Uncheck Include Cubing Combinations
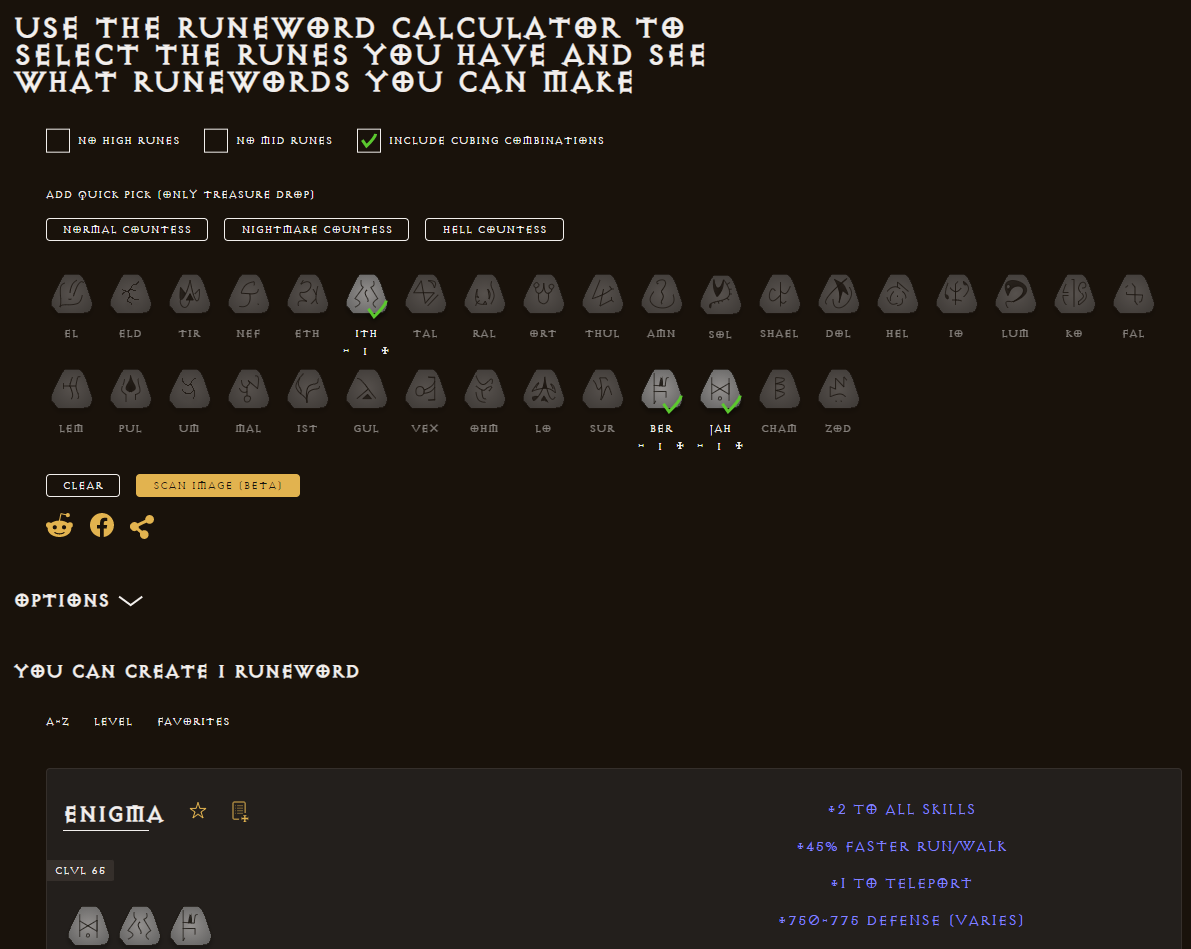Image resolution: width=1191 pixels, height=949 pixels. tap(369, 141)
